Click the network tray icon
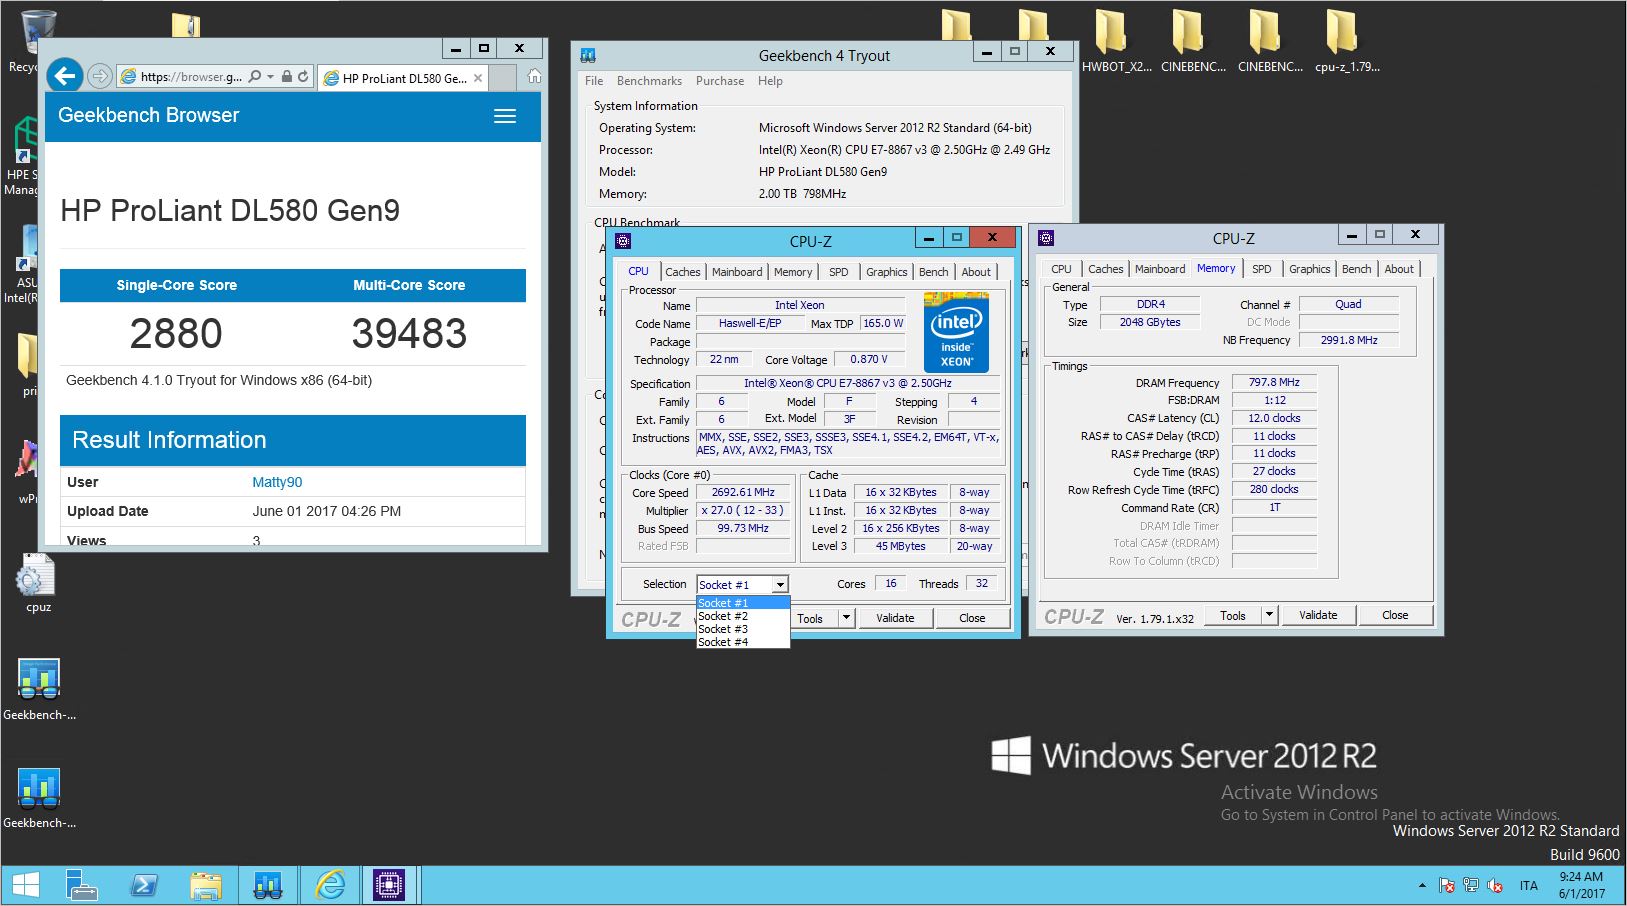This screenshot has height=906, width=1627. point(1471,885)
